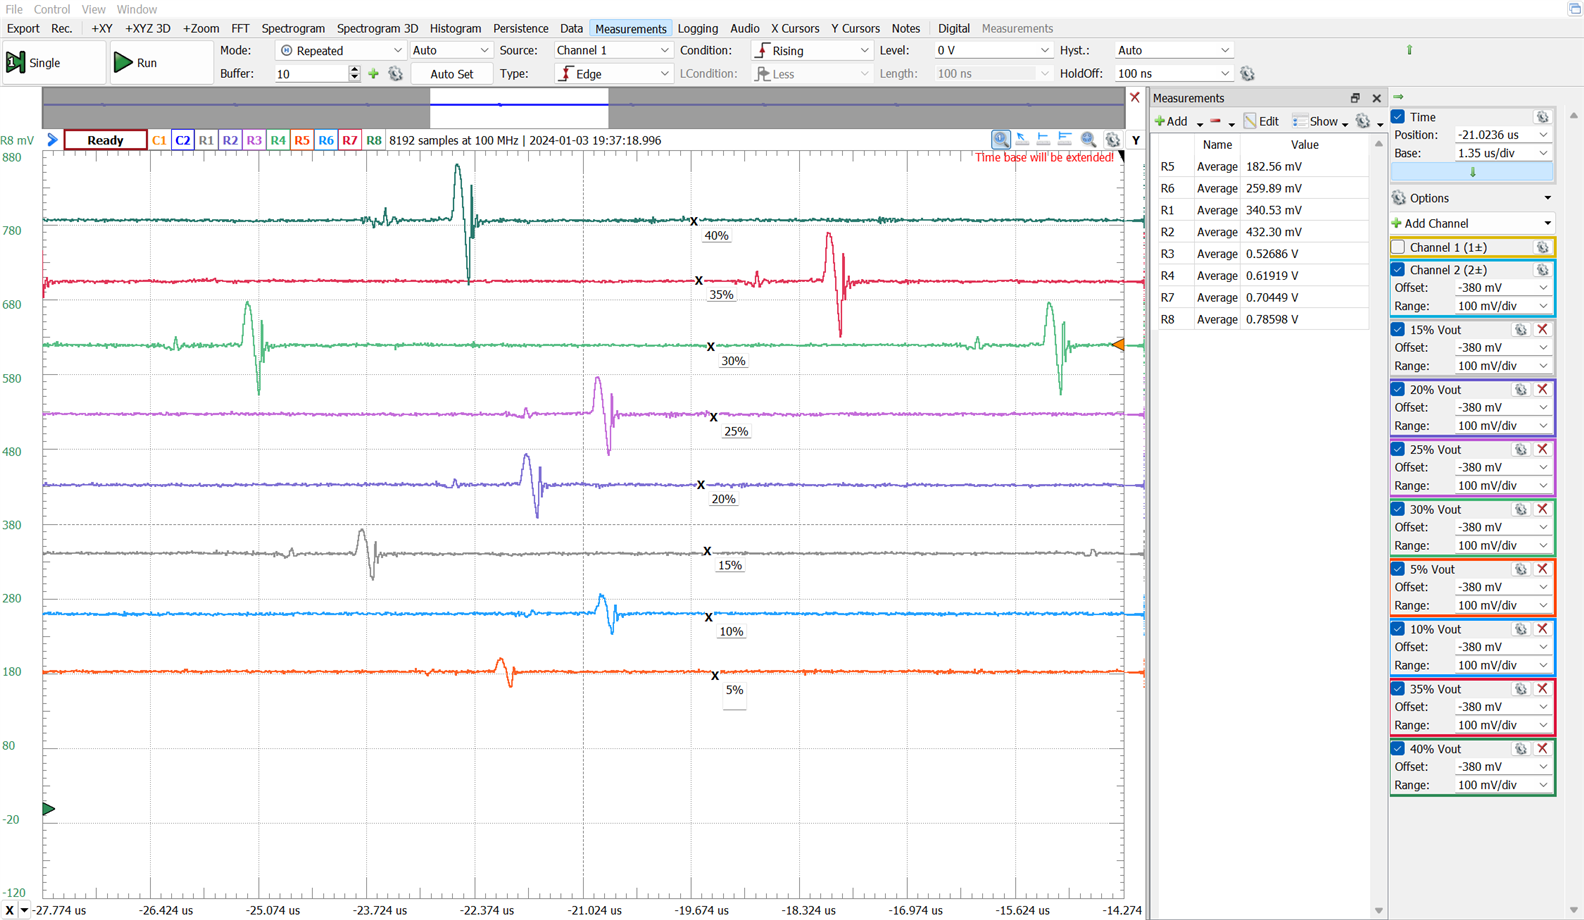This screenshot has width=1584, height=920.
Task: Remove measurement using red minus icon
Action: (x=1216, y=121)
